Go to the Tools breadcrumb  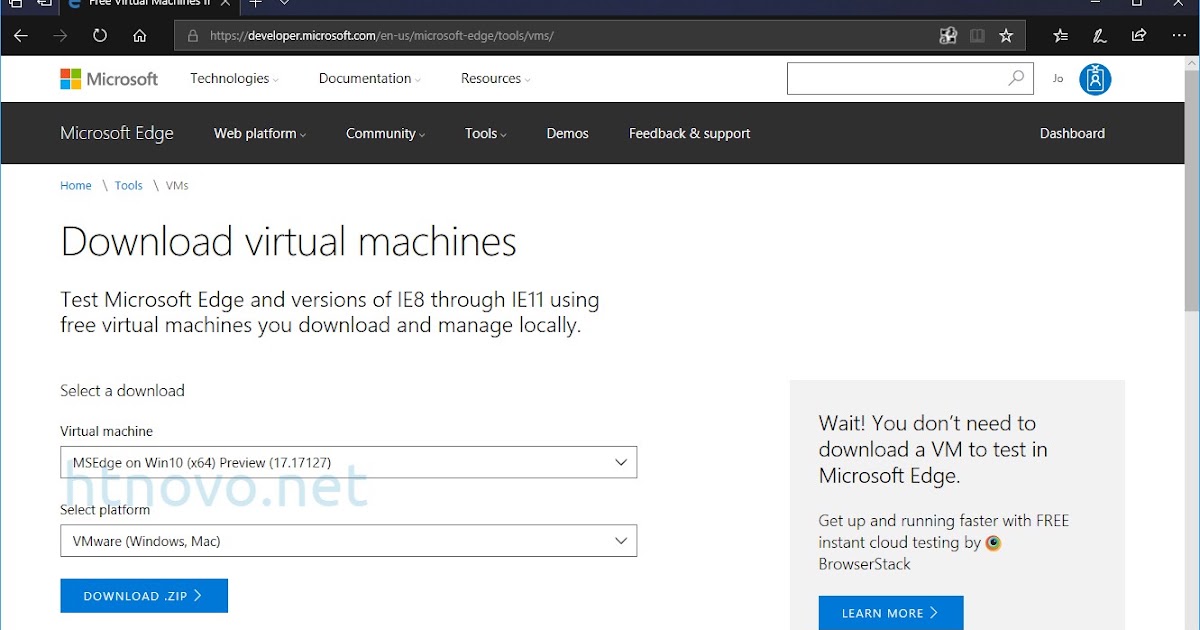(129, 186)
